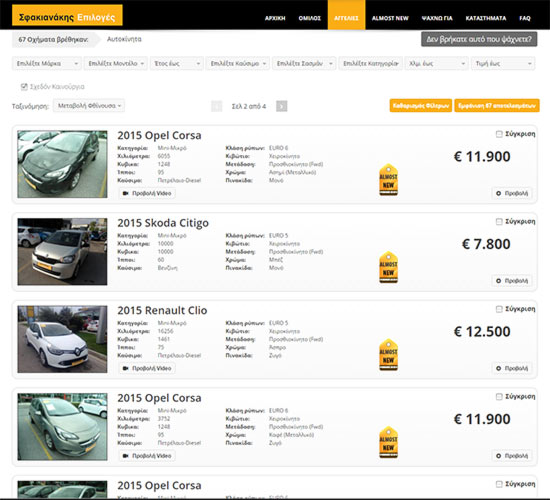550x500 pixels.
Task: Click Προβολή Video on the Renault Clio
Action: click(147, 368)
